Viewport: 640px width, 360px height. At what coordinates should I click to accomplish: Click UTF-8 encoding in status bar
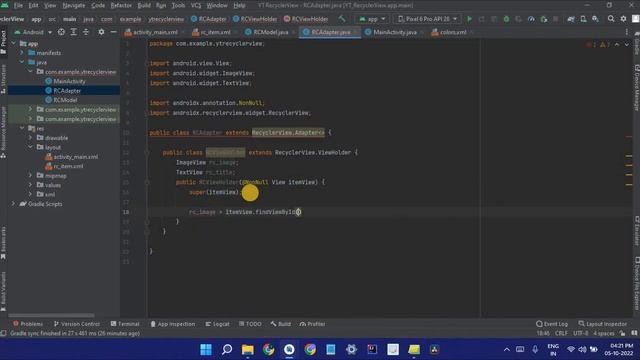coord(580,333)
